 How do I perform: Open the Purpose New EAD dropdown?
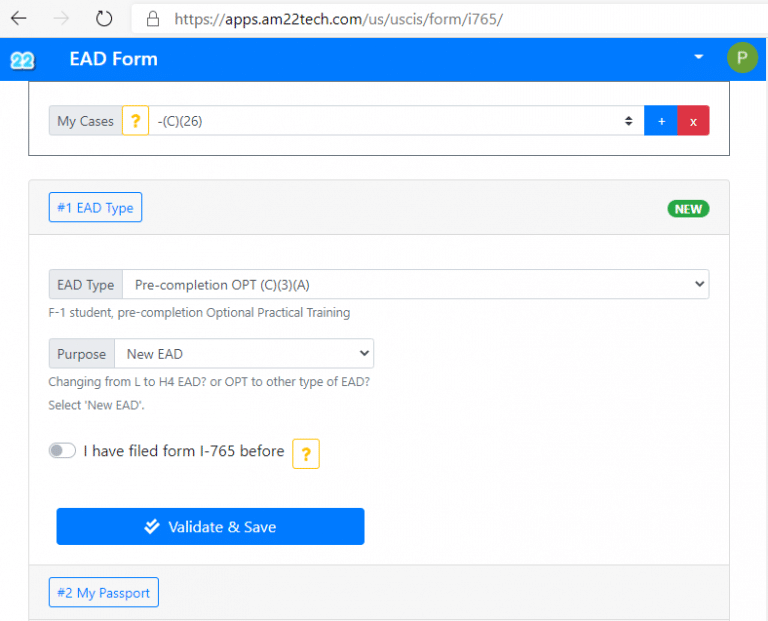click(x=244, y=354)
